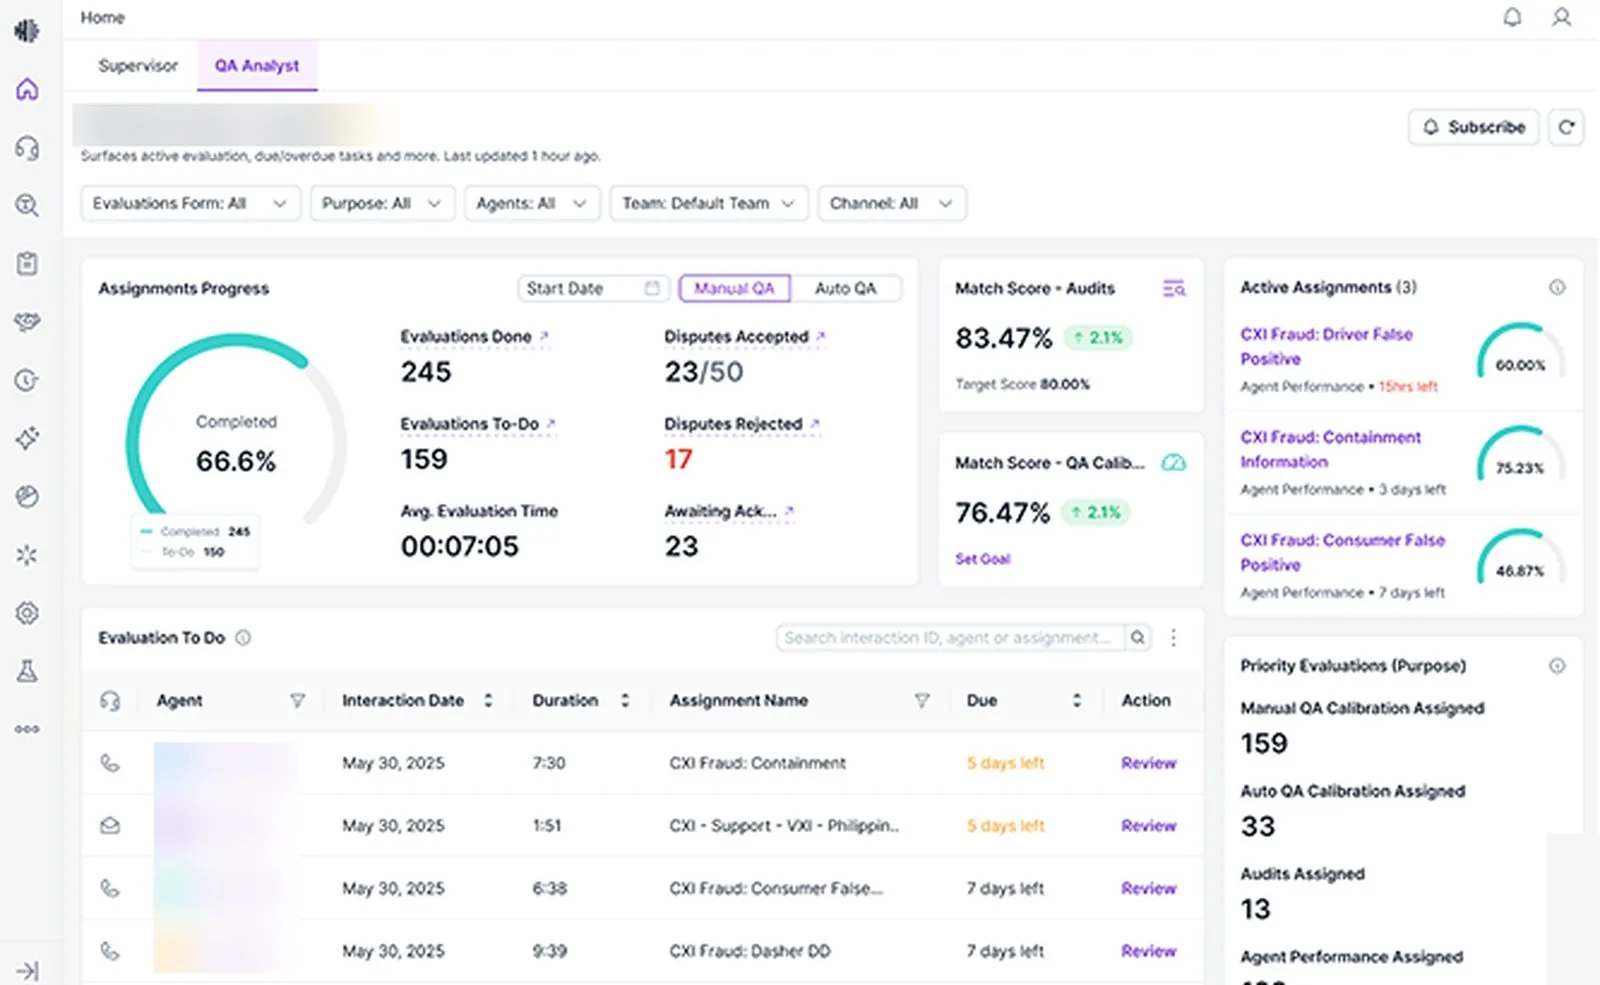Screen dimensions: 1600x985
Task: Click the Subscribe button
Action: tap(1474, 127)
